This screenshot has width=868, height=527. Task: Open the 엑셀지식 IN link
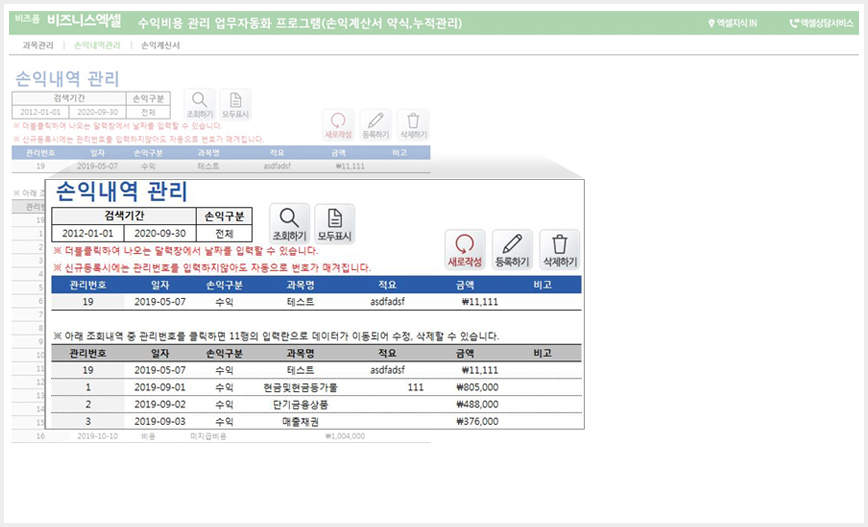pyautogui.click(x=733, y=23)
